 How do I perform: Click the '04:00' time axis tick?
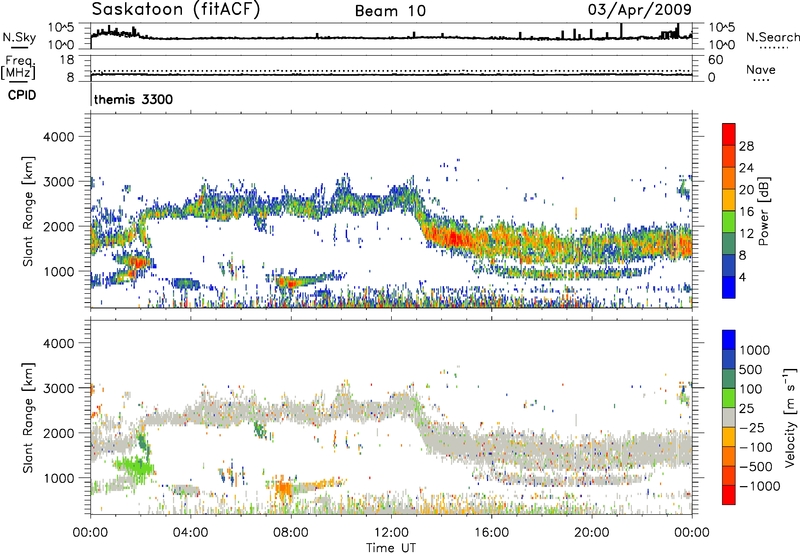[191, 533]
